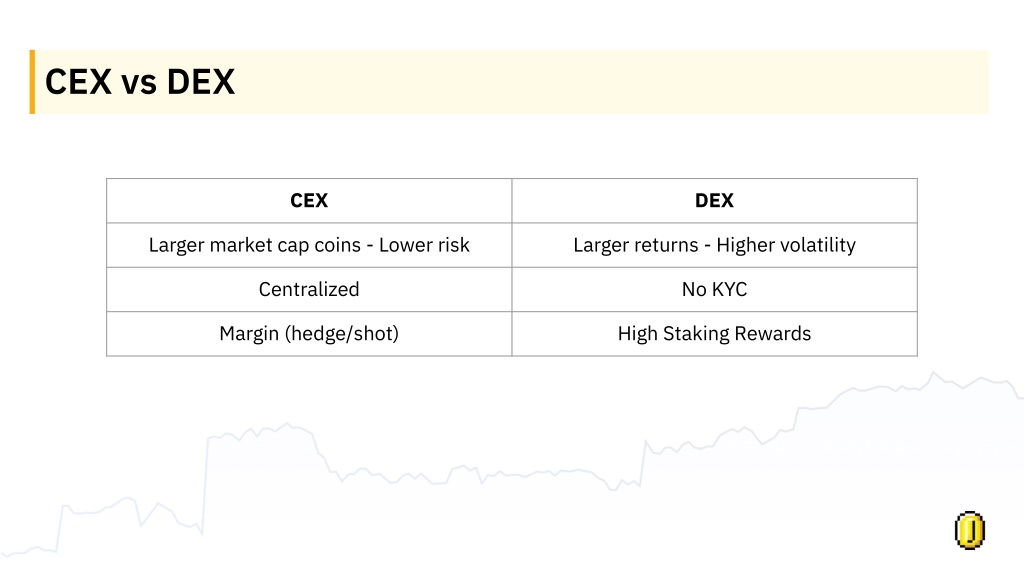Select the DEX column header
The width and height of the screenshot is (1024, 576).
tap(714, 200)
